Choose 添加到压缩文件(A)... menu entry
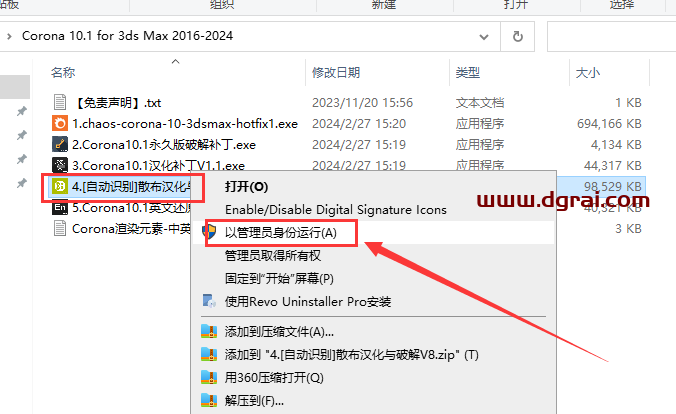Image resolution: width=676 pixels, height=414 pixels. [279, 331]
